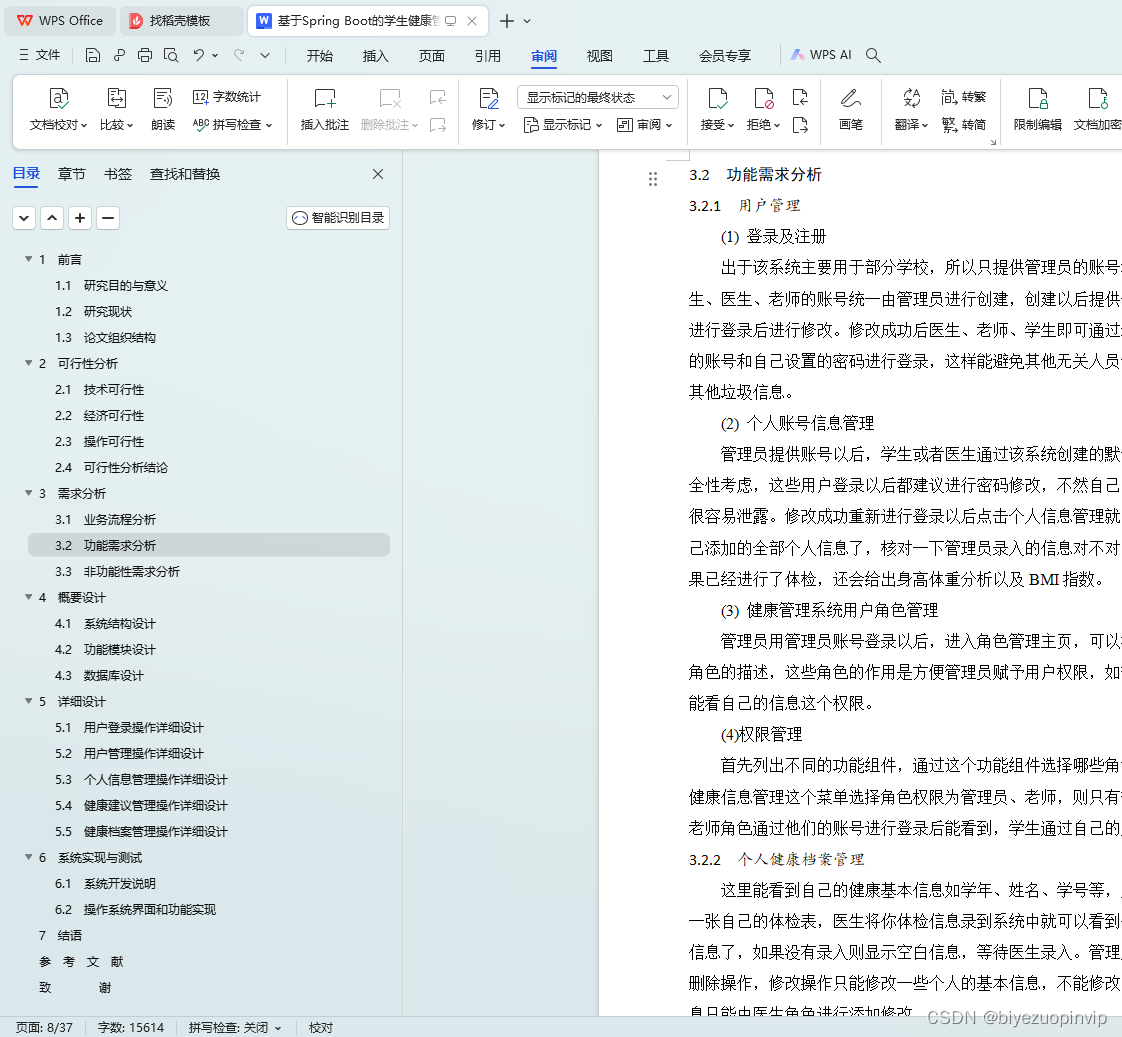1122x1037 pixels.
Task: Click the 文档加密 encrypt document icon
Action: tap(1098, 98)
